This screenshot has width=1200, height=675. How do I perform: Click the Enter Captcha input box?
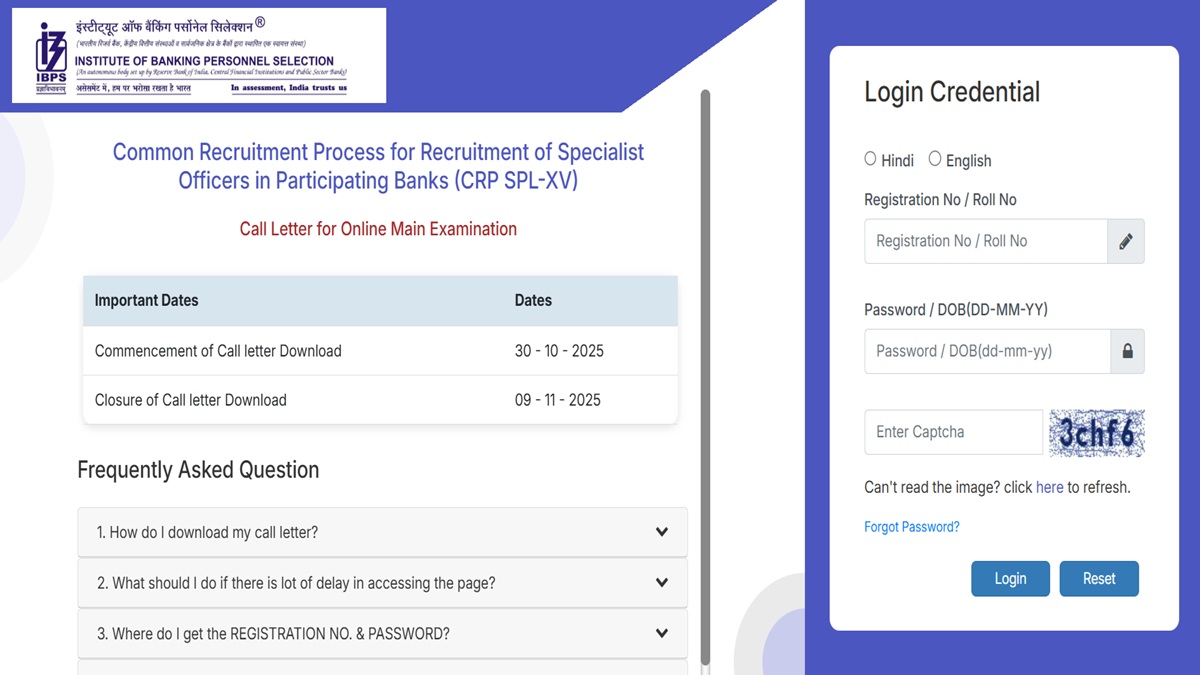pos(950,432)
